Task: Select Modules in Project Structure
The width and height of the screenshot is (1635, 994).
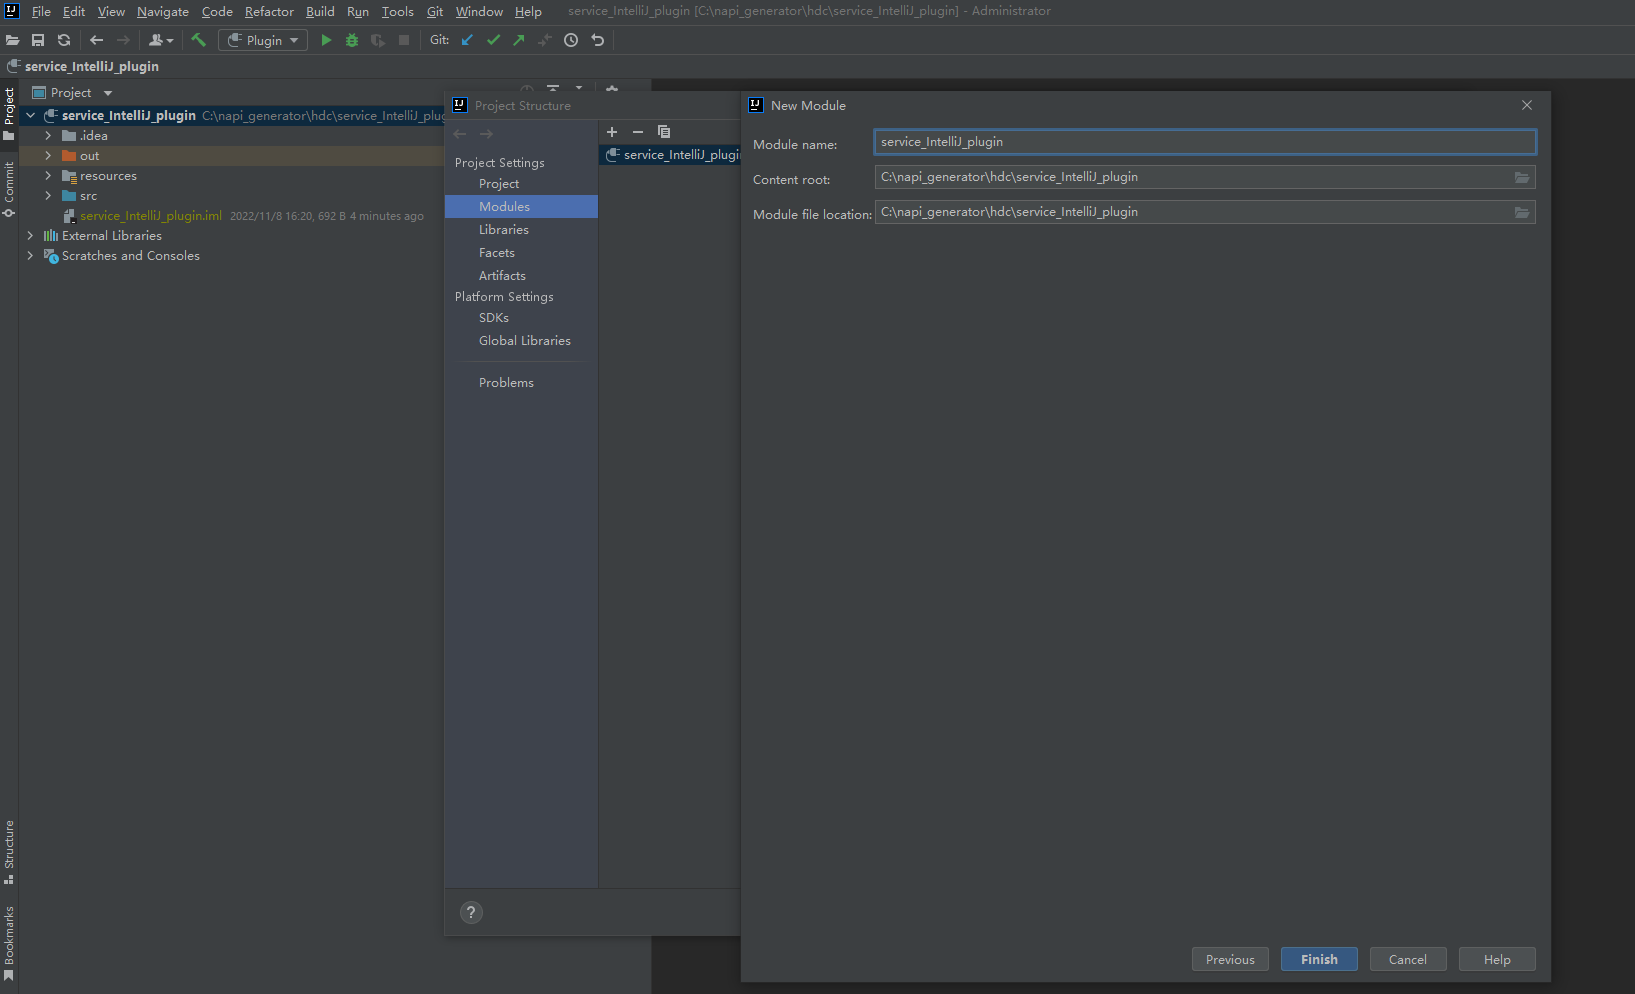Action: [x=521, y=206]
